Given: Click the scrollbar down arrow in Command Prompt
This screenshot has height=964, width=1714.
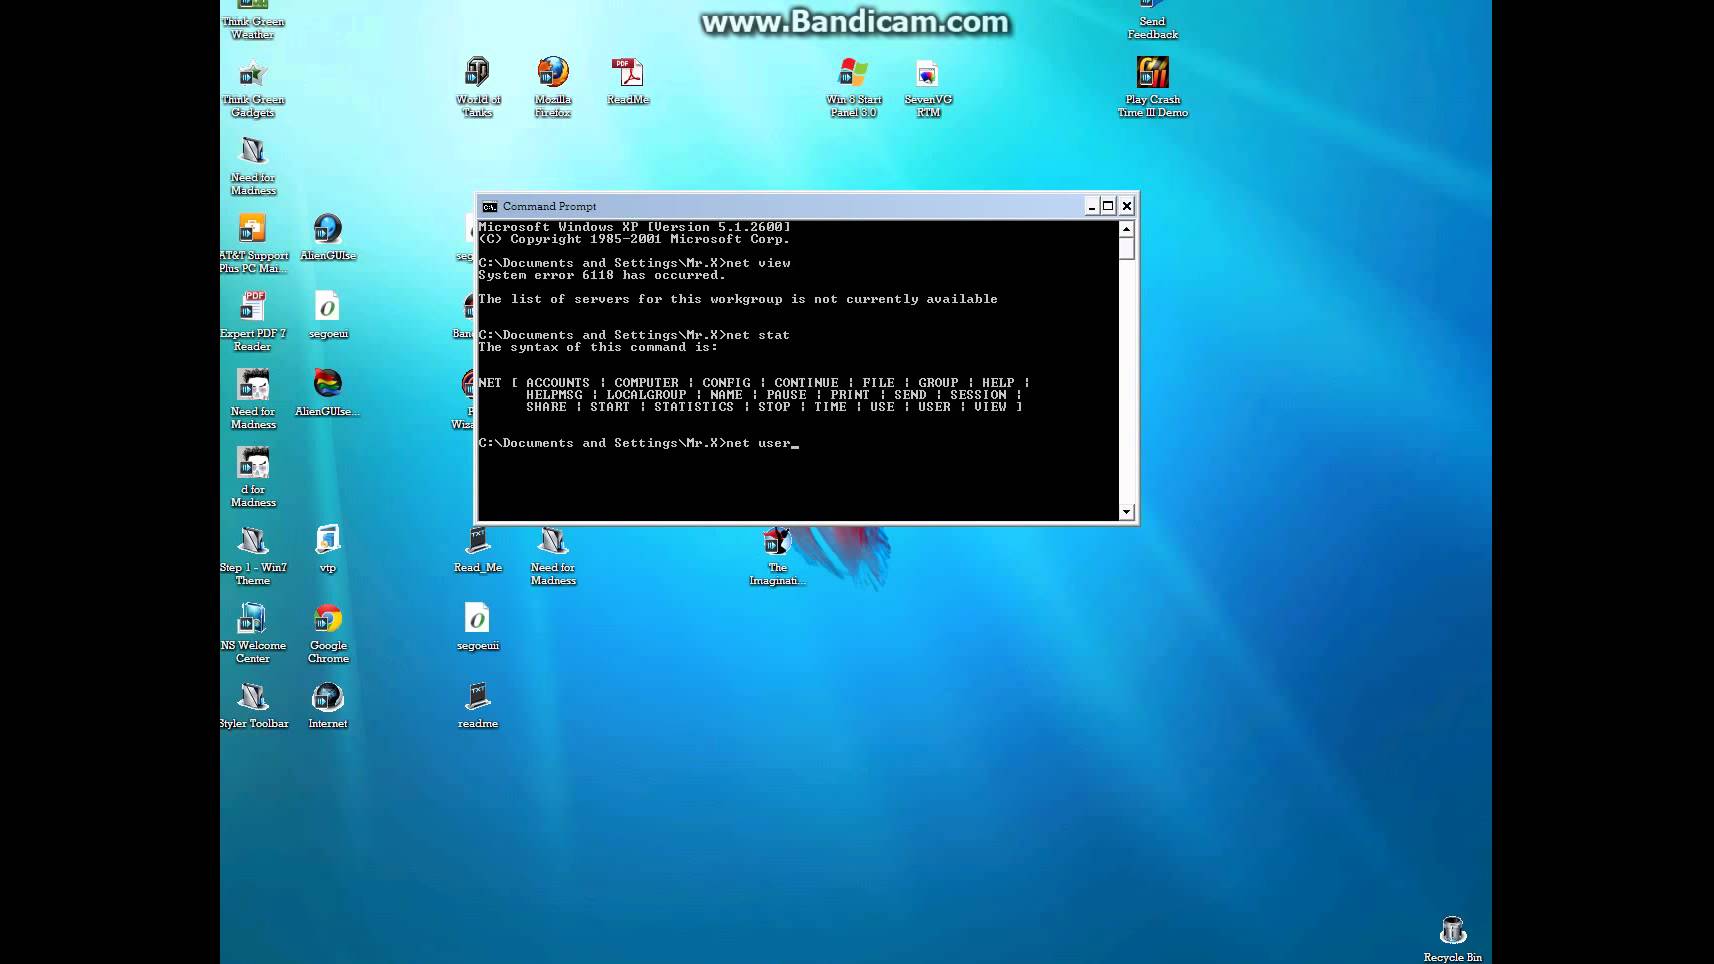Looking at the screenshot, I should tap(1126, 512).
